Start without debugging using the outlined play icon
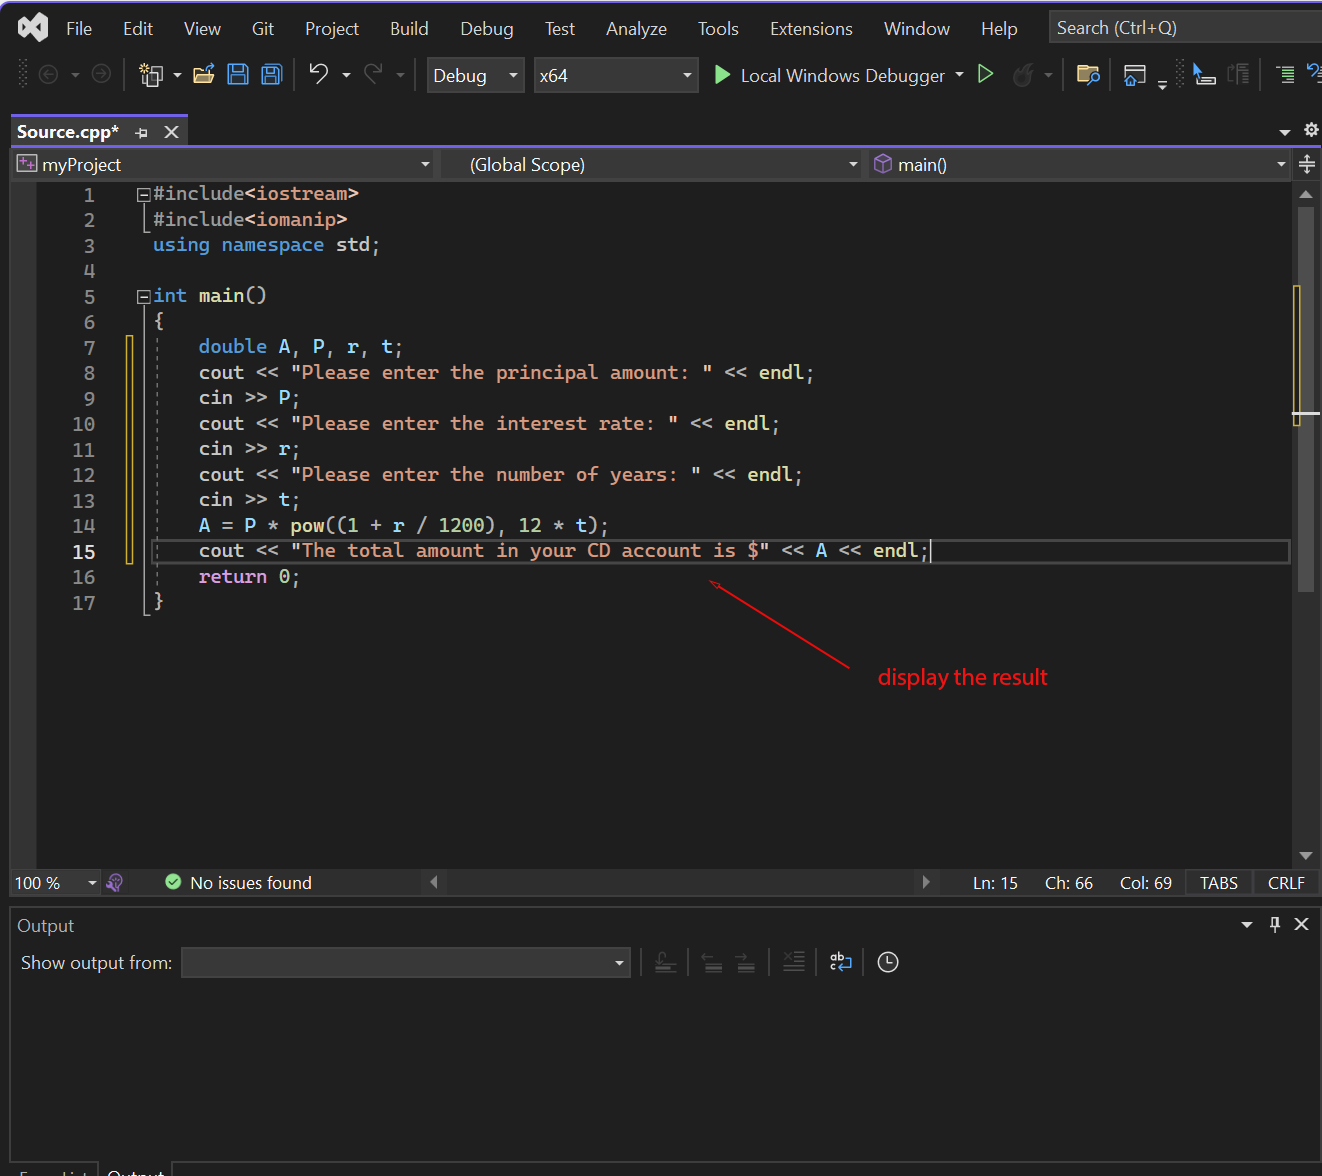The width and height of the screenshot is (1322, 1176). click(985, 74)
